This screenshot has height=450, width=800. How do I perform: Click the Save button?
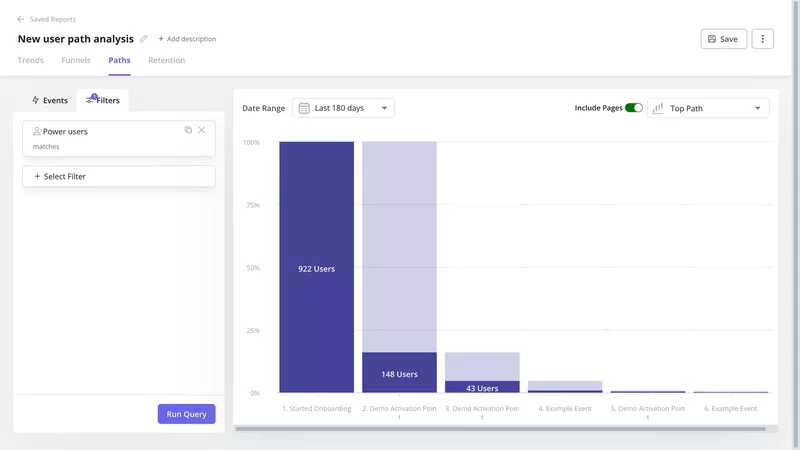click(722, 39)
